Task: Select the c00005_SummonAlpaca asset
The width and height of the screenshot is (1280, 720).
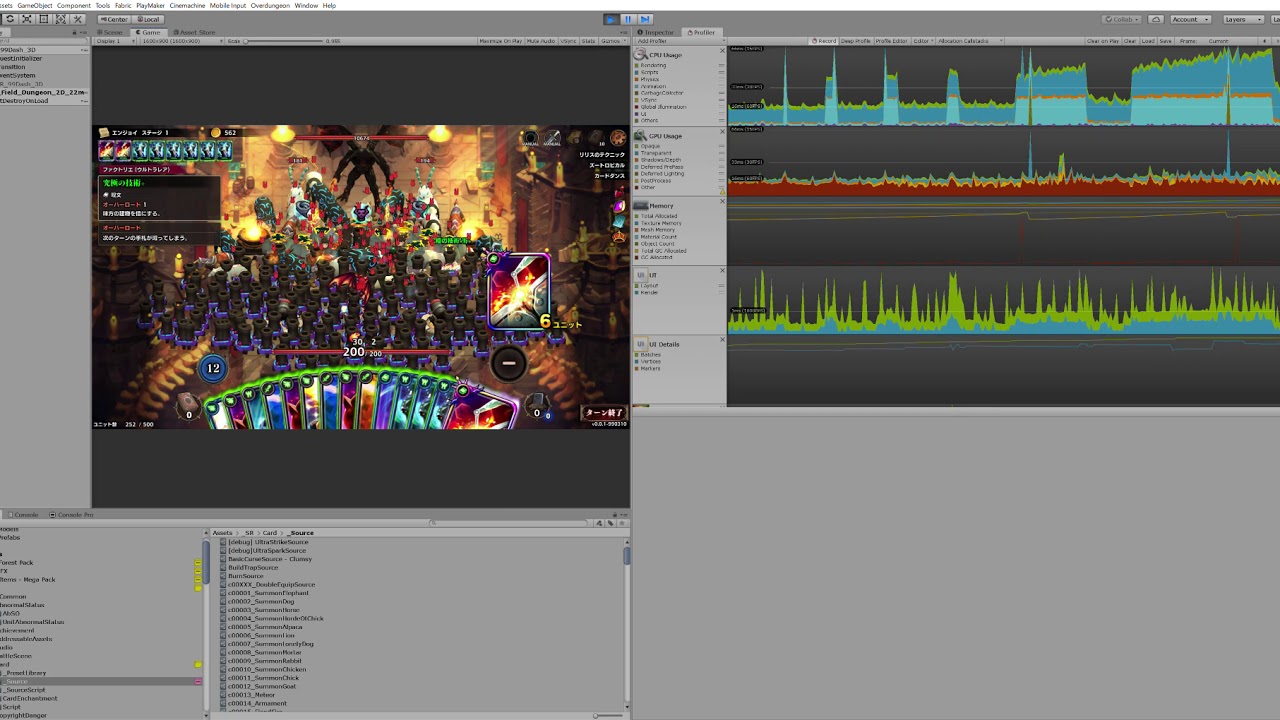Action: 264,627
